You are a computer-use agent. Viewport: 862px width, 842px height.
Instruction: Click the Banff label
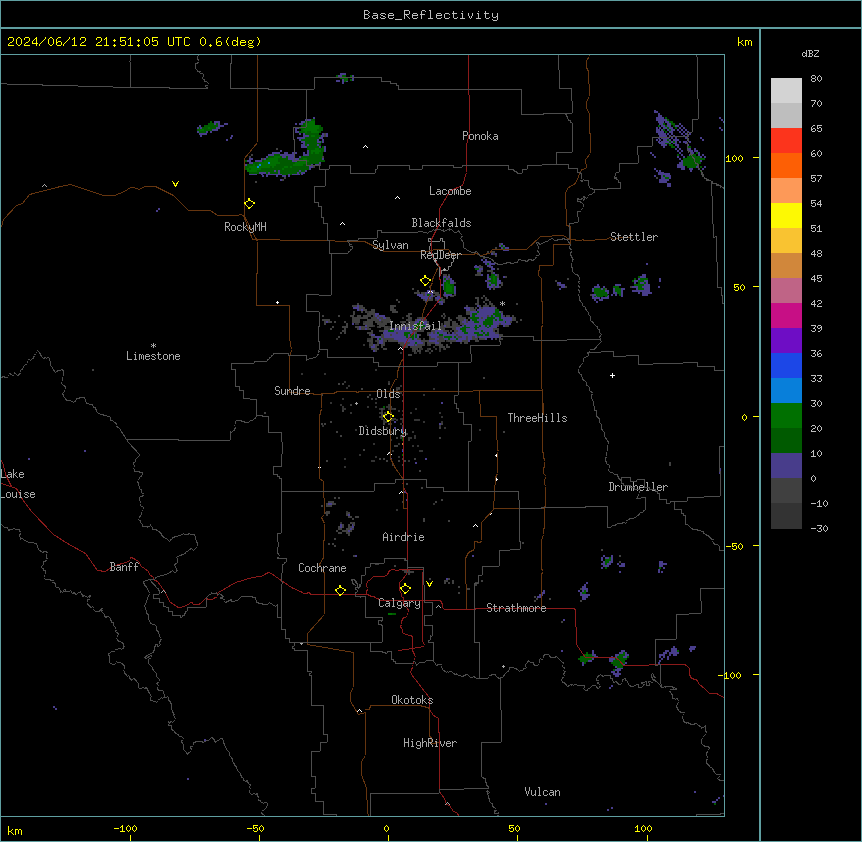click(x=124, y=567)
